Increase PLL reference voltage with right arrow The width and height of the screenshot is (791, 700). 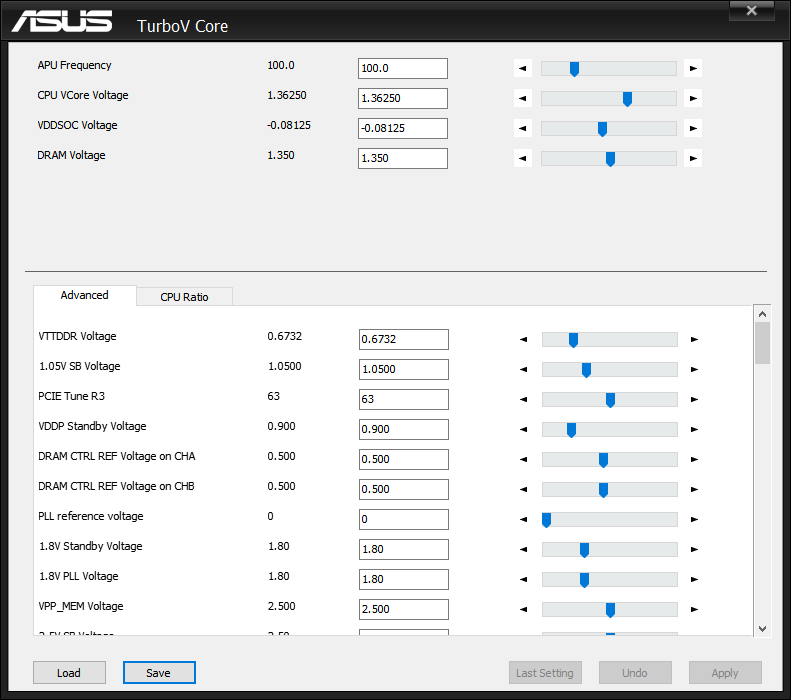pos(694,519)
